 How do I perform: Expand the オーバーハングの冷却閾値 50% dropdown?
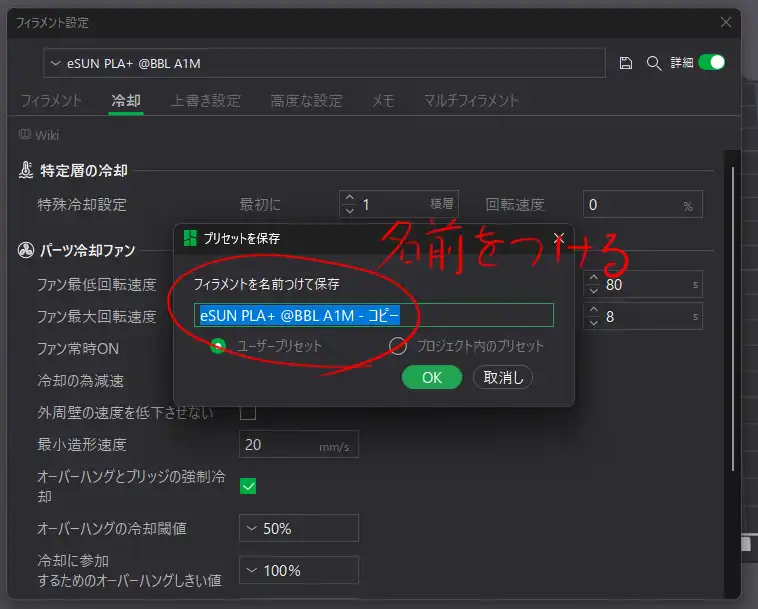click(x=298, y=528)
